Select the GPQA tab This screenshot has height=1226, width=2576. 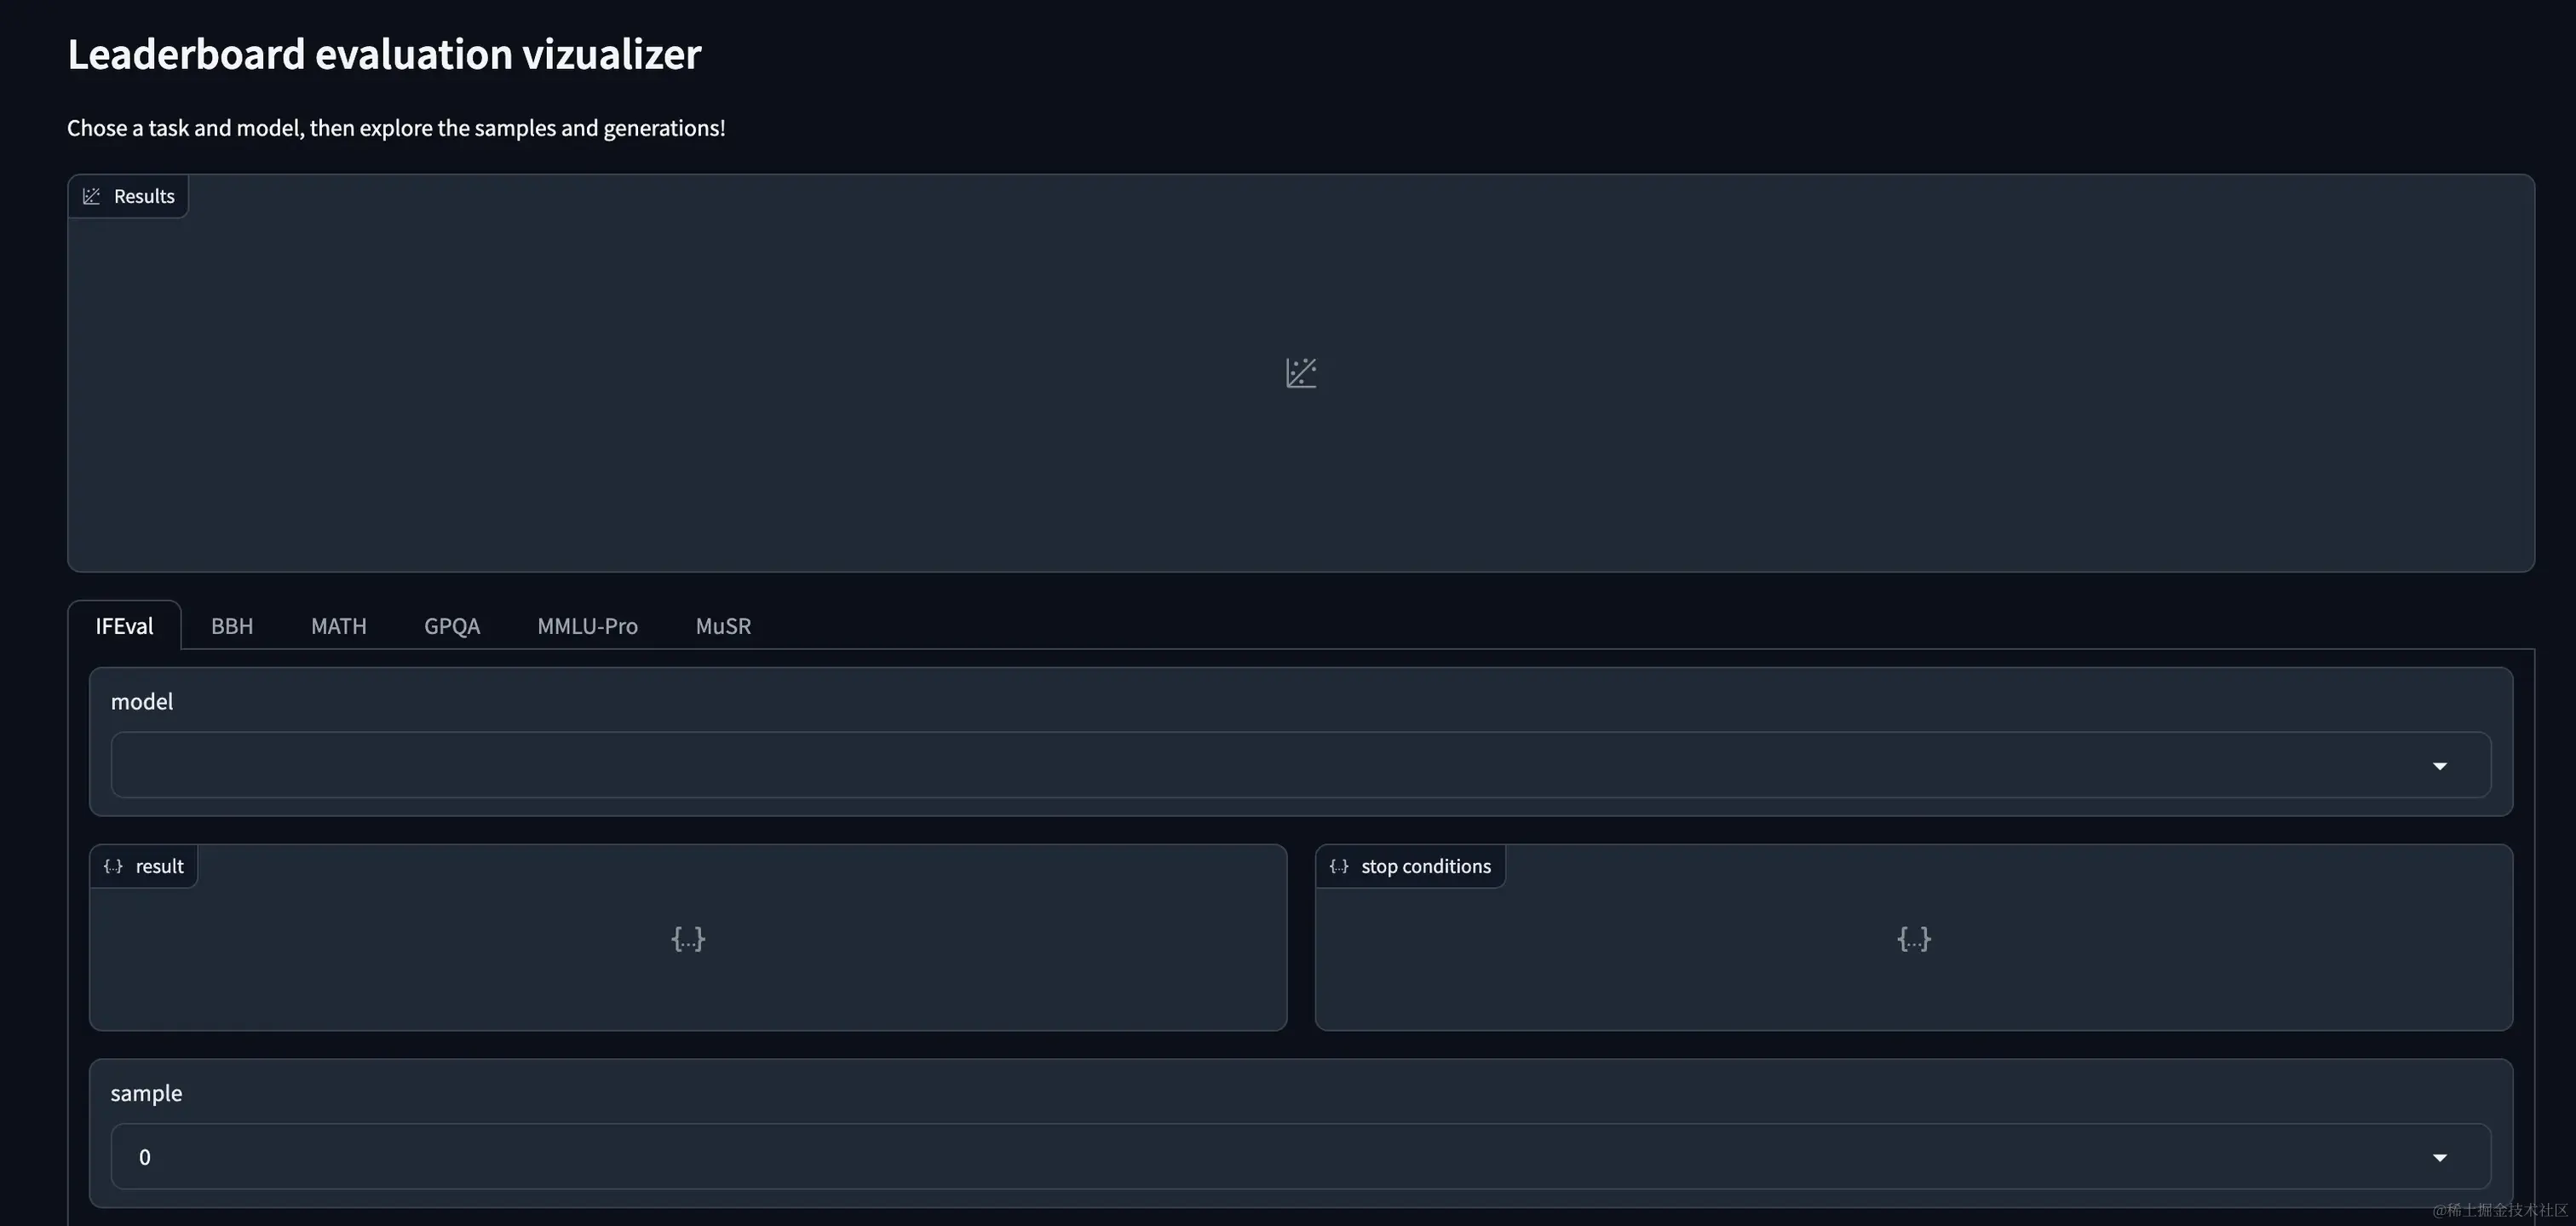coord(452,625)
